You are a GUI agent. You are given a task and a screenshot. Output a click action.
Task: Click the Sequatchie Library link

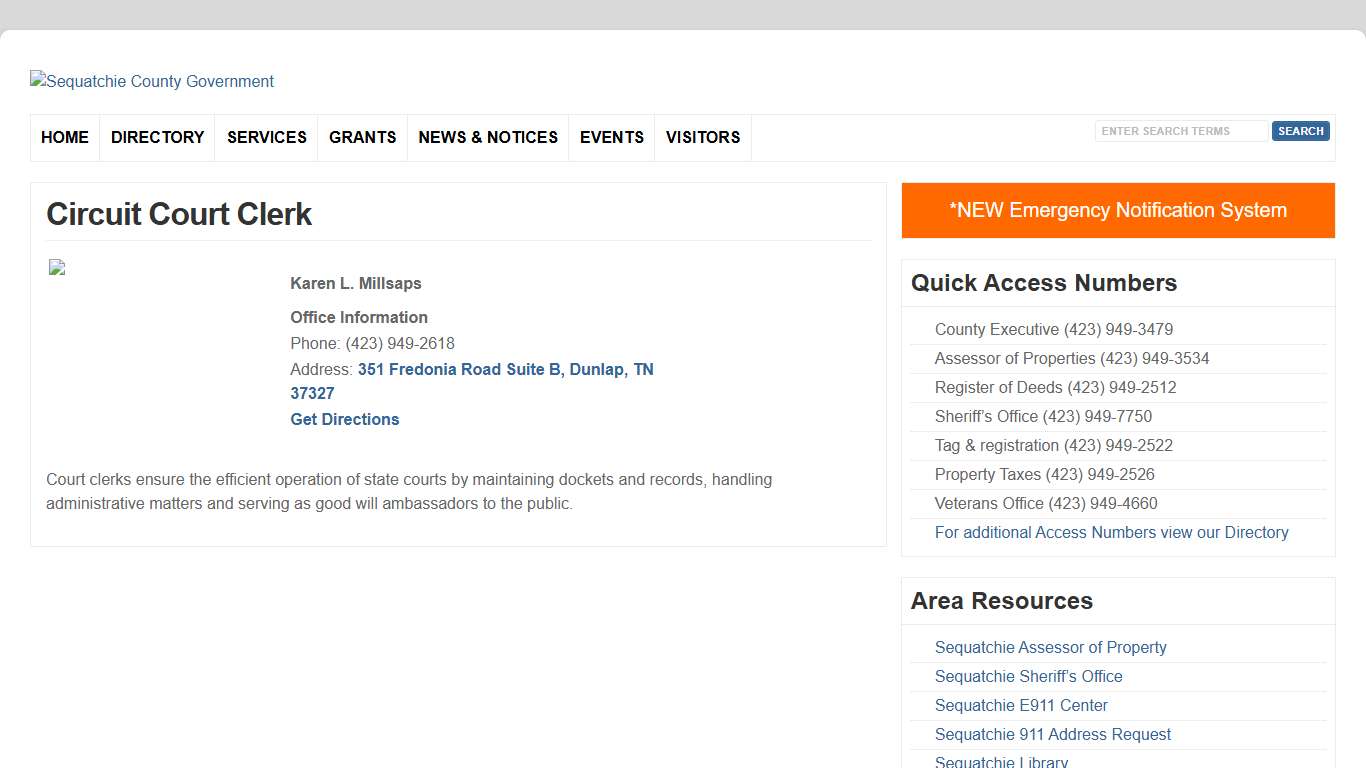tap(1001, 762)
